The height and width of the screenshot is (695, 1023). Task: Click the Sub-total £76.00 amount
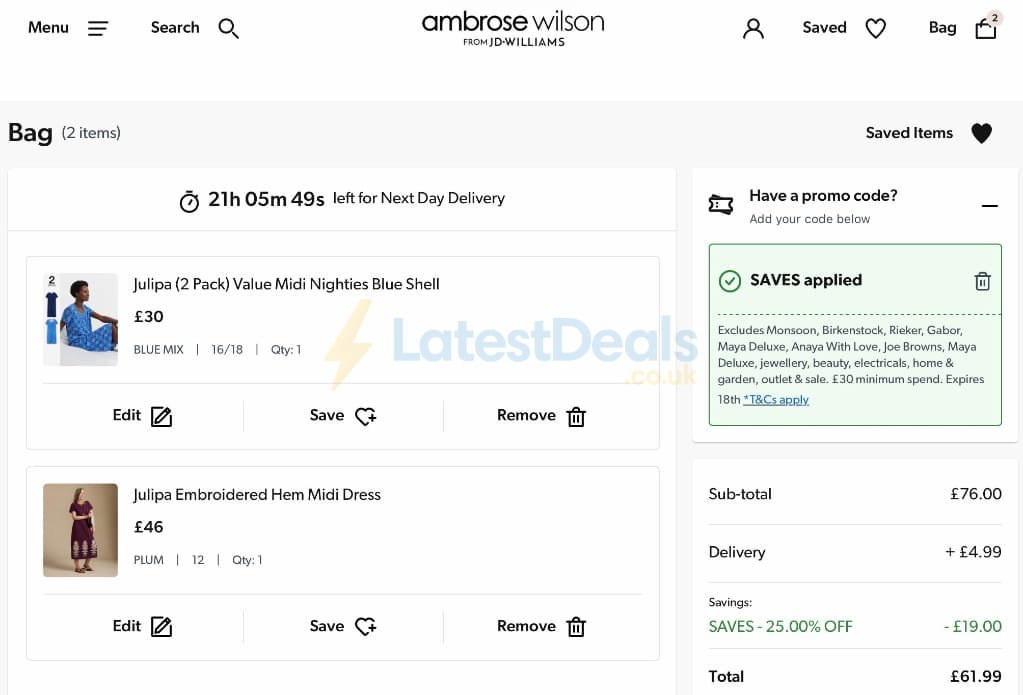(975, 494)
